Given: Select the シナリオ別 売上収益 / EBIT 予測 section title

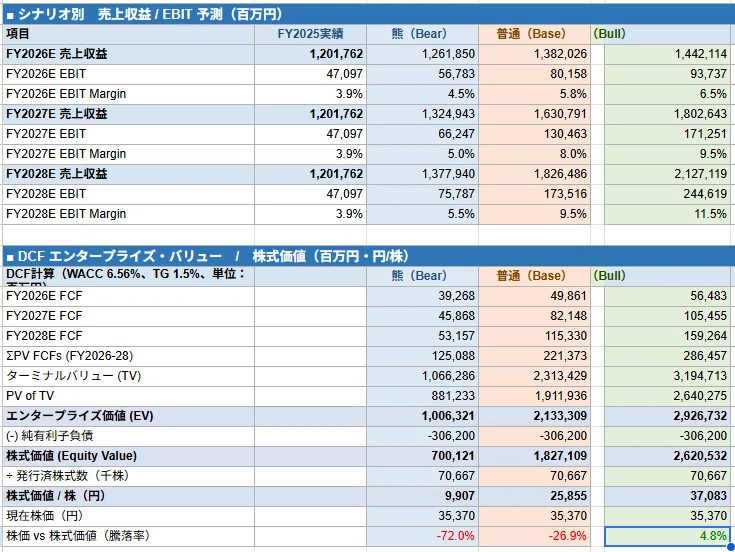Looking at the screenshot, I should coord(144,15).
